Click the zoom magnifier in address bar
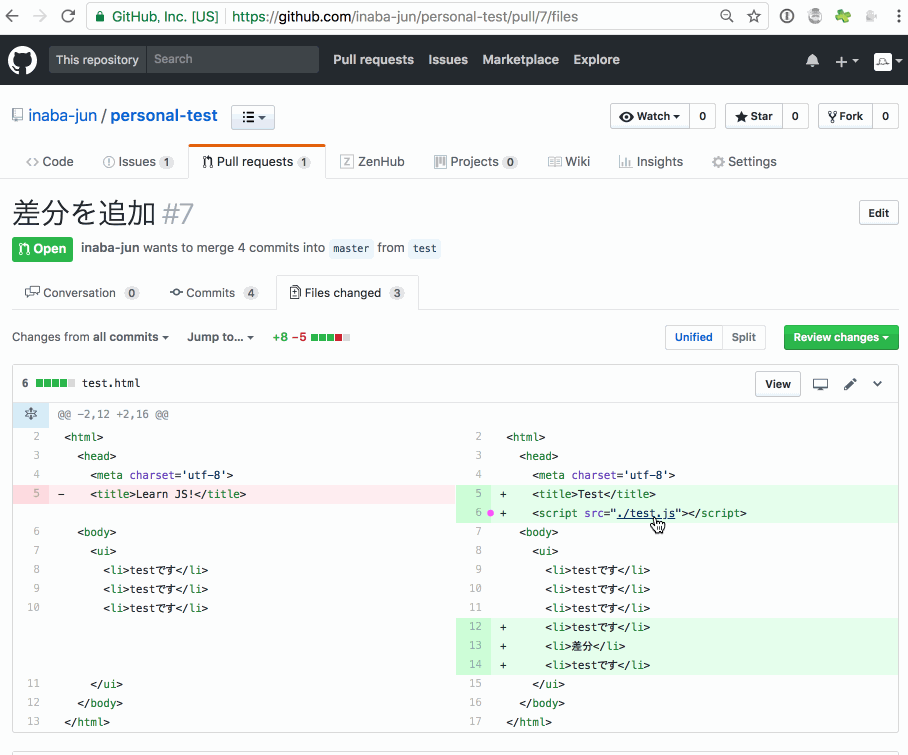This screenshot has width=908, height=755. pos(726,16)
